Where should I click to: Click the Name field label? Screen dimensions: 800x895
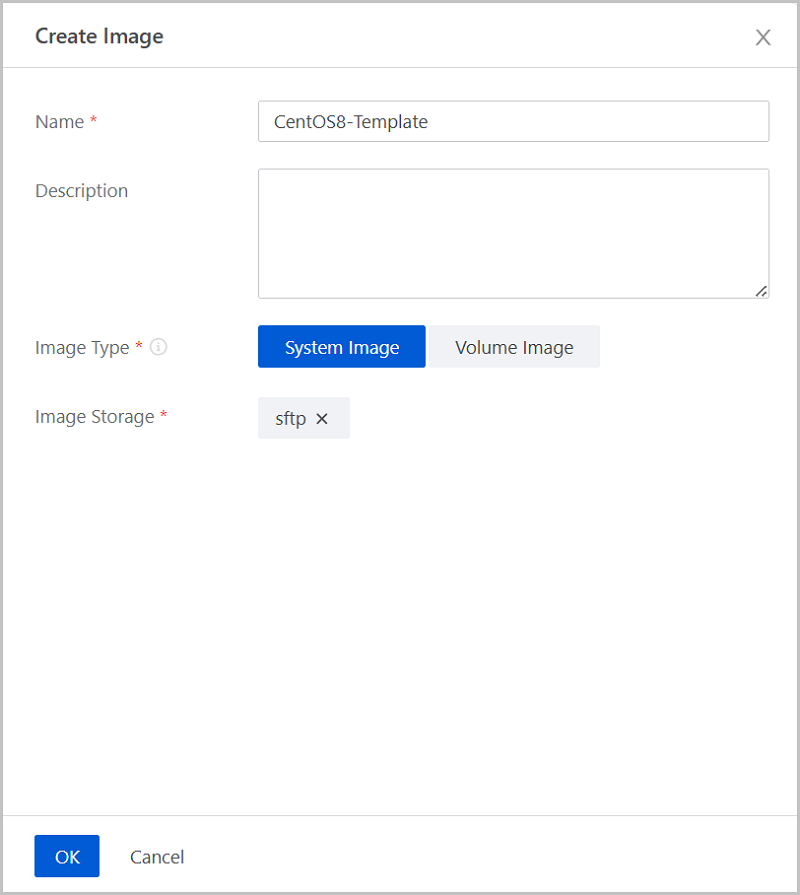tap(59, 122)
